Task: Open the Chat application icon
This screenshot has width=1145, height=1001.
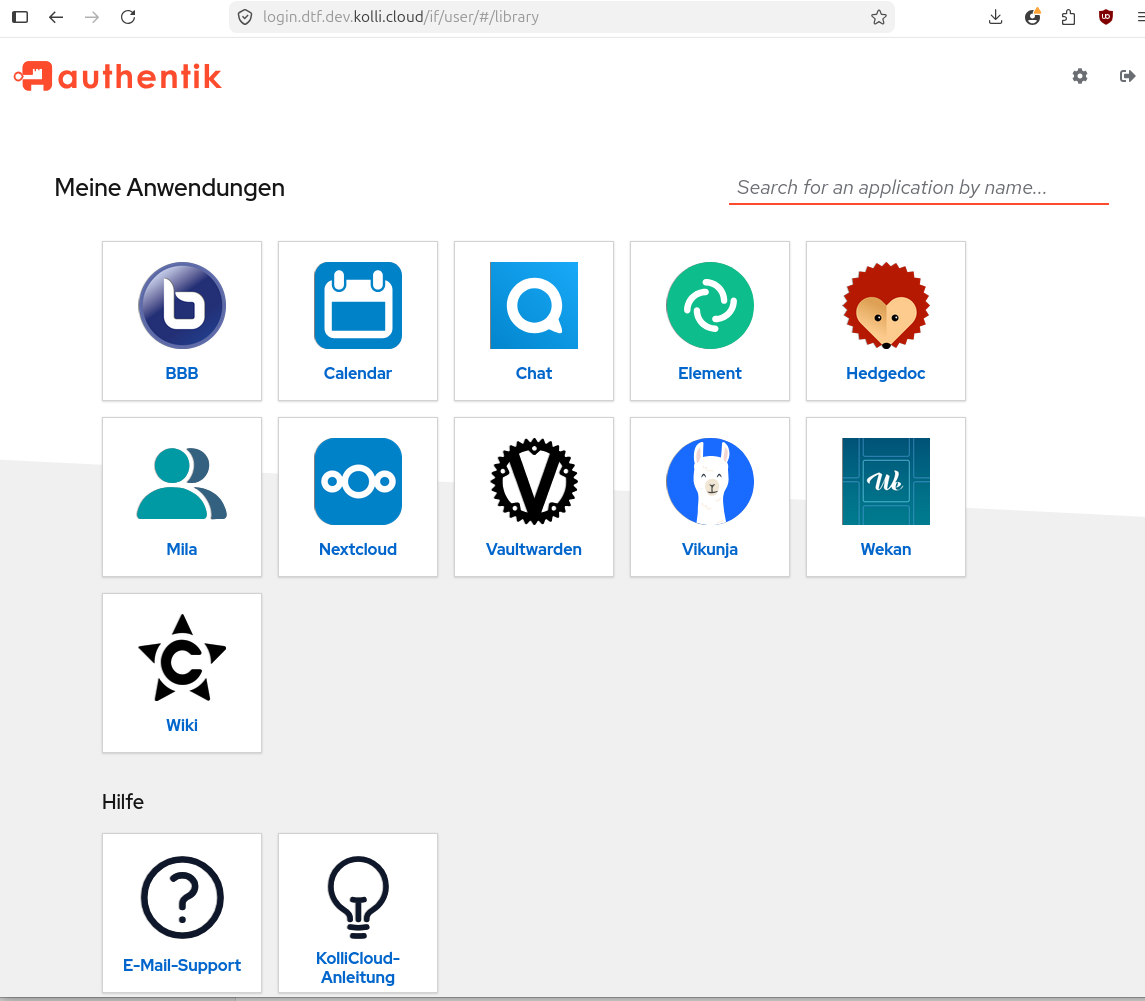Action: [534, 305]
